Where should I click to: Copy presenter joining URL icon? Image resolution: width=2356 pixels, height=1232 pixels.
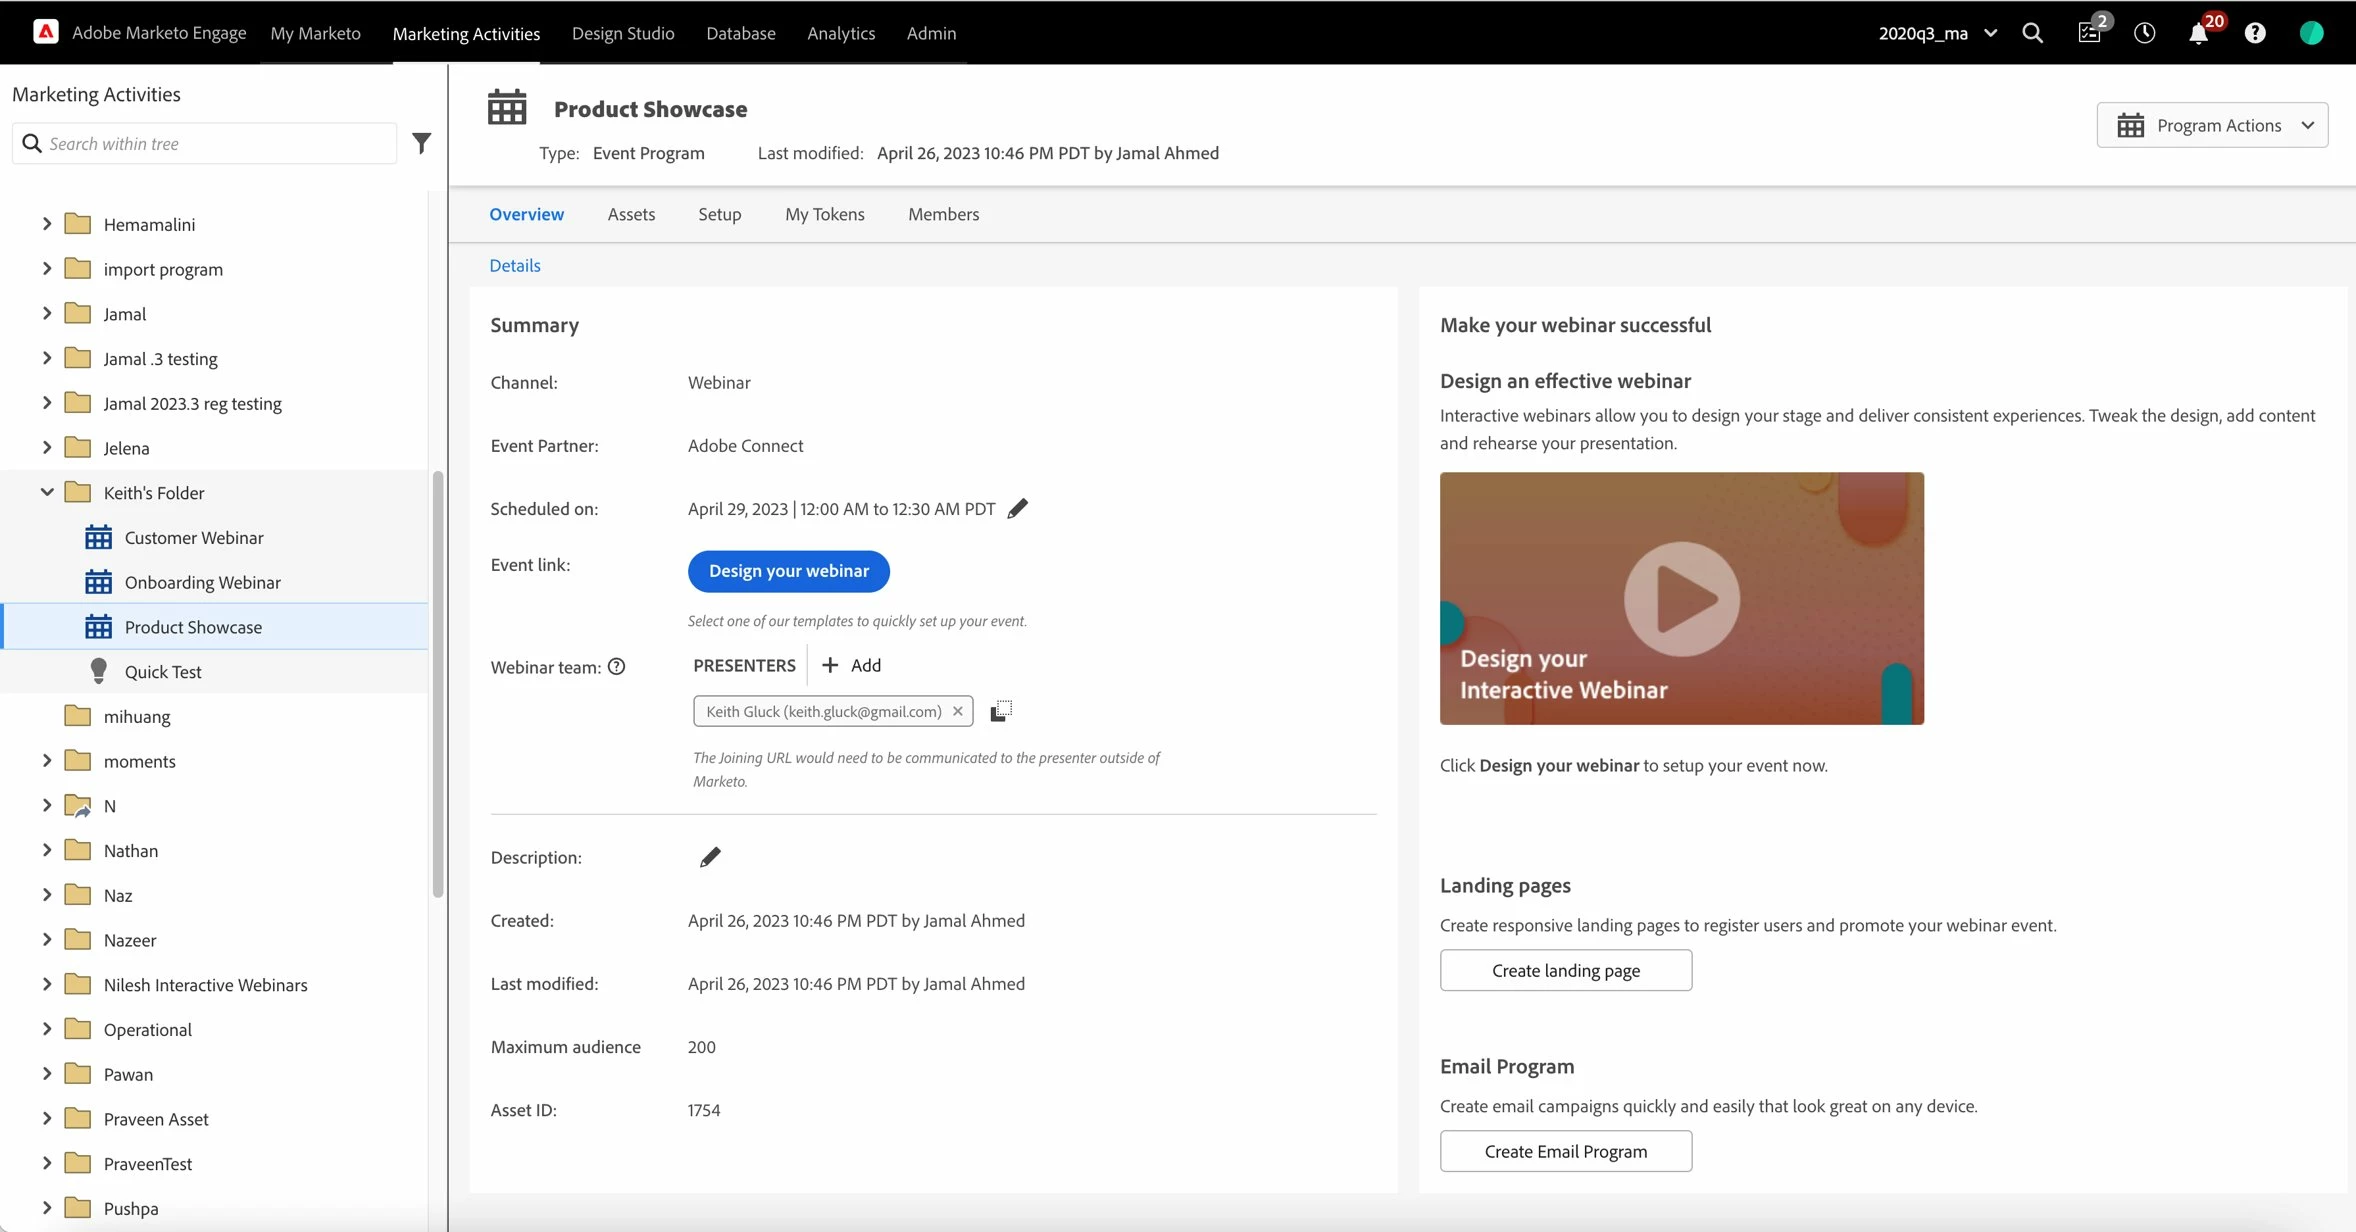tap(1000, 711)
